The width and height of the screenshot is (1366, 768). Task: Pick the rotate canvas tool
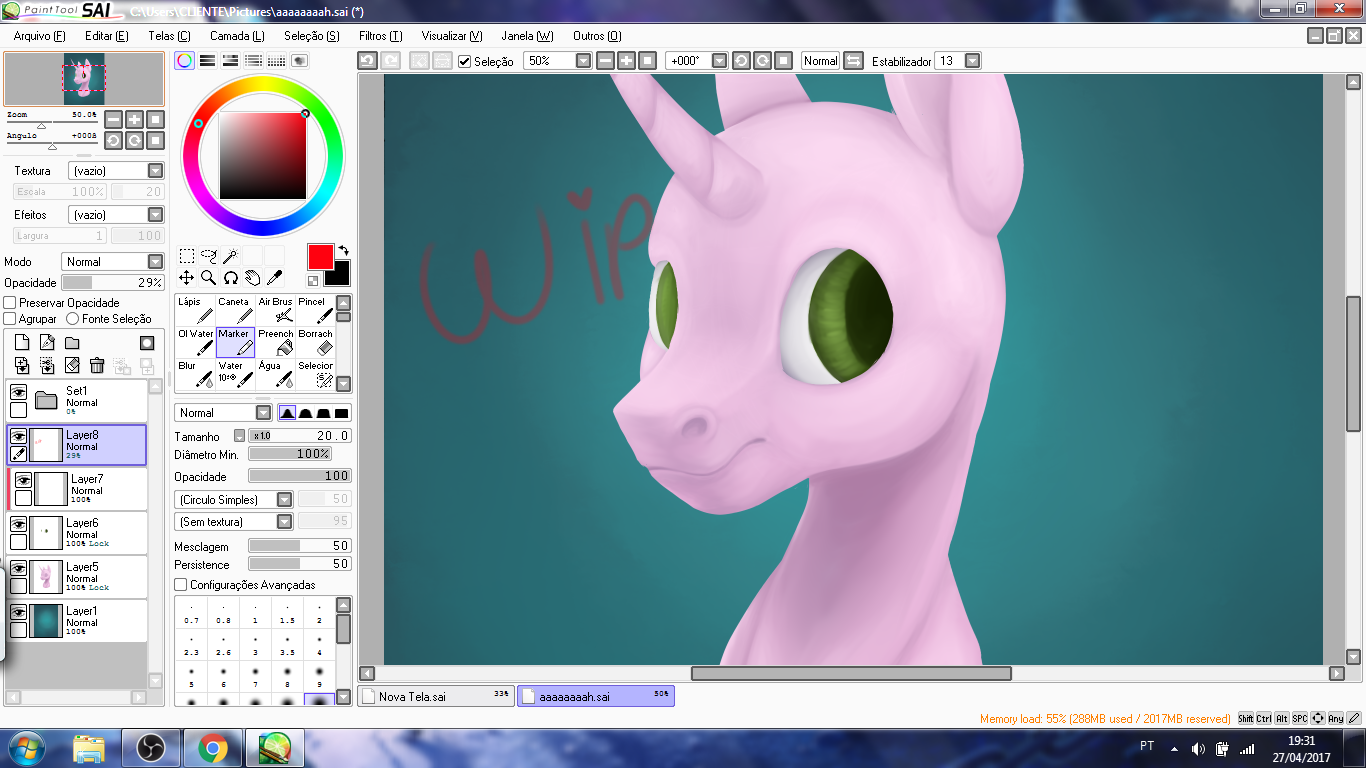231,278
